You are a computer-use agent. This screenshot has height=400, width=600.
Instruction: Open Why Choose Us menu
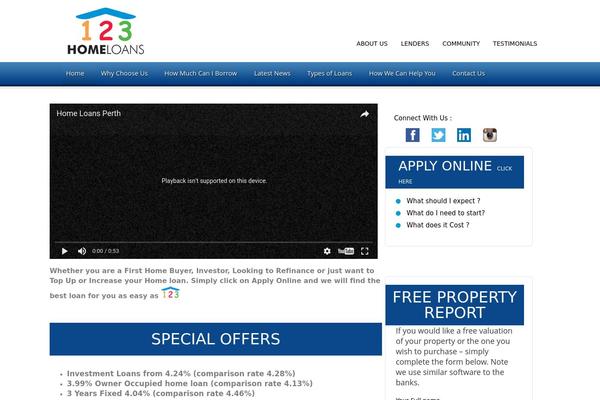[x=124, y=73]
